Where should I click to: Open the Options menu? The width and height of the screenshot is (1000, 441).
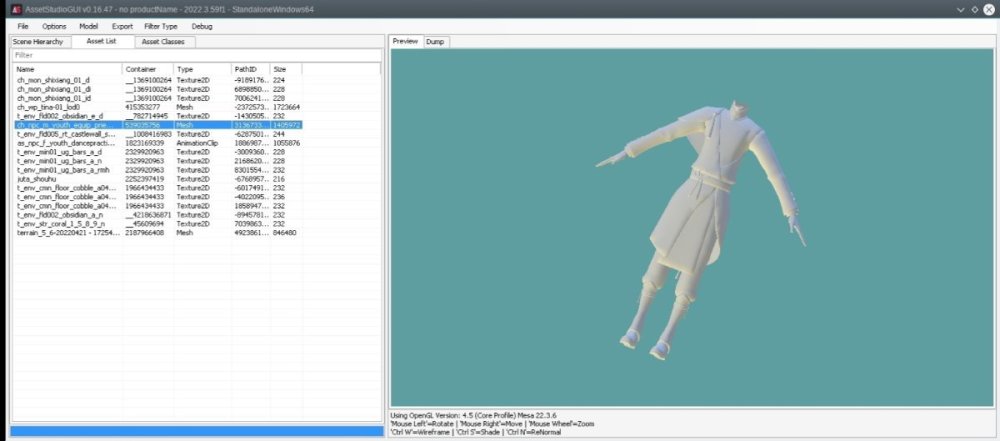coord(54,26)
